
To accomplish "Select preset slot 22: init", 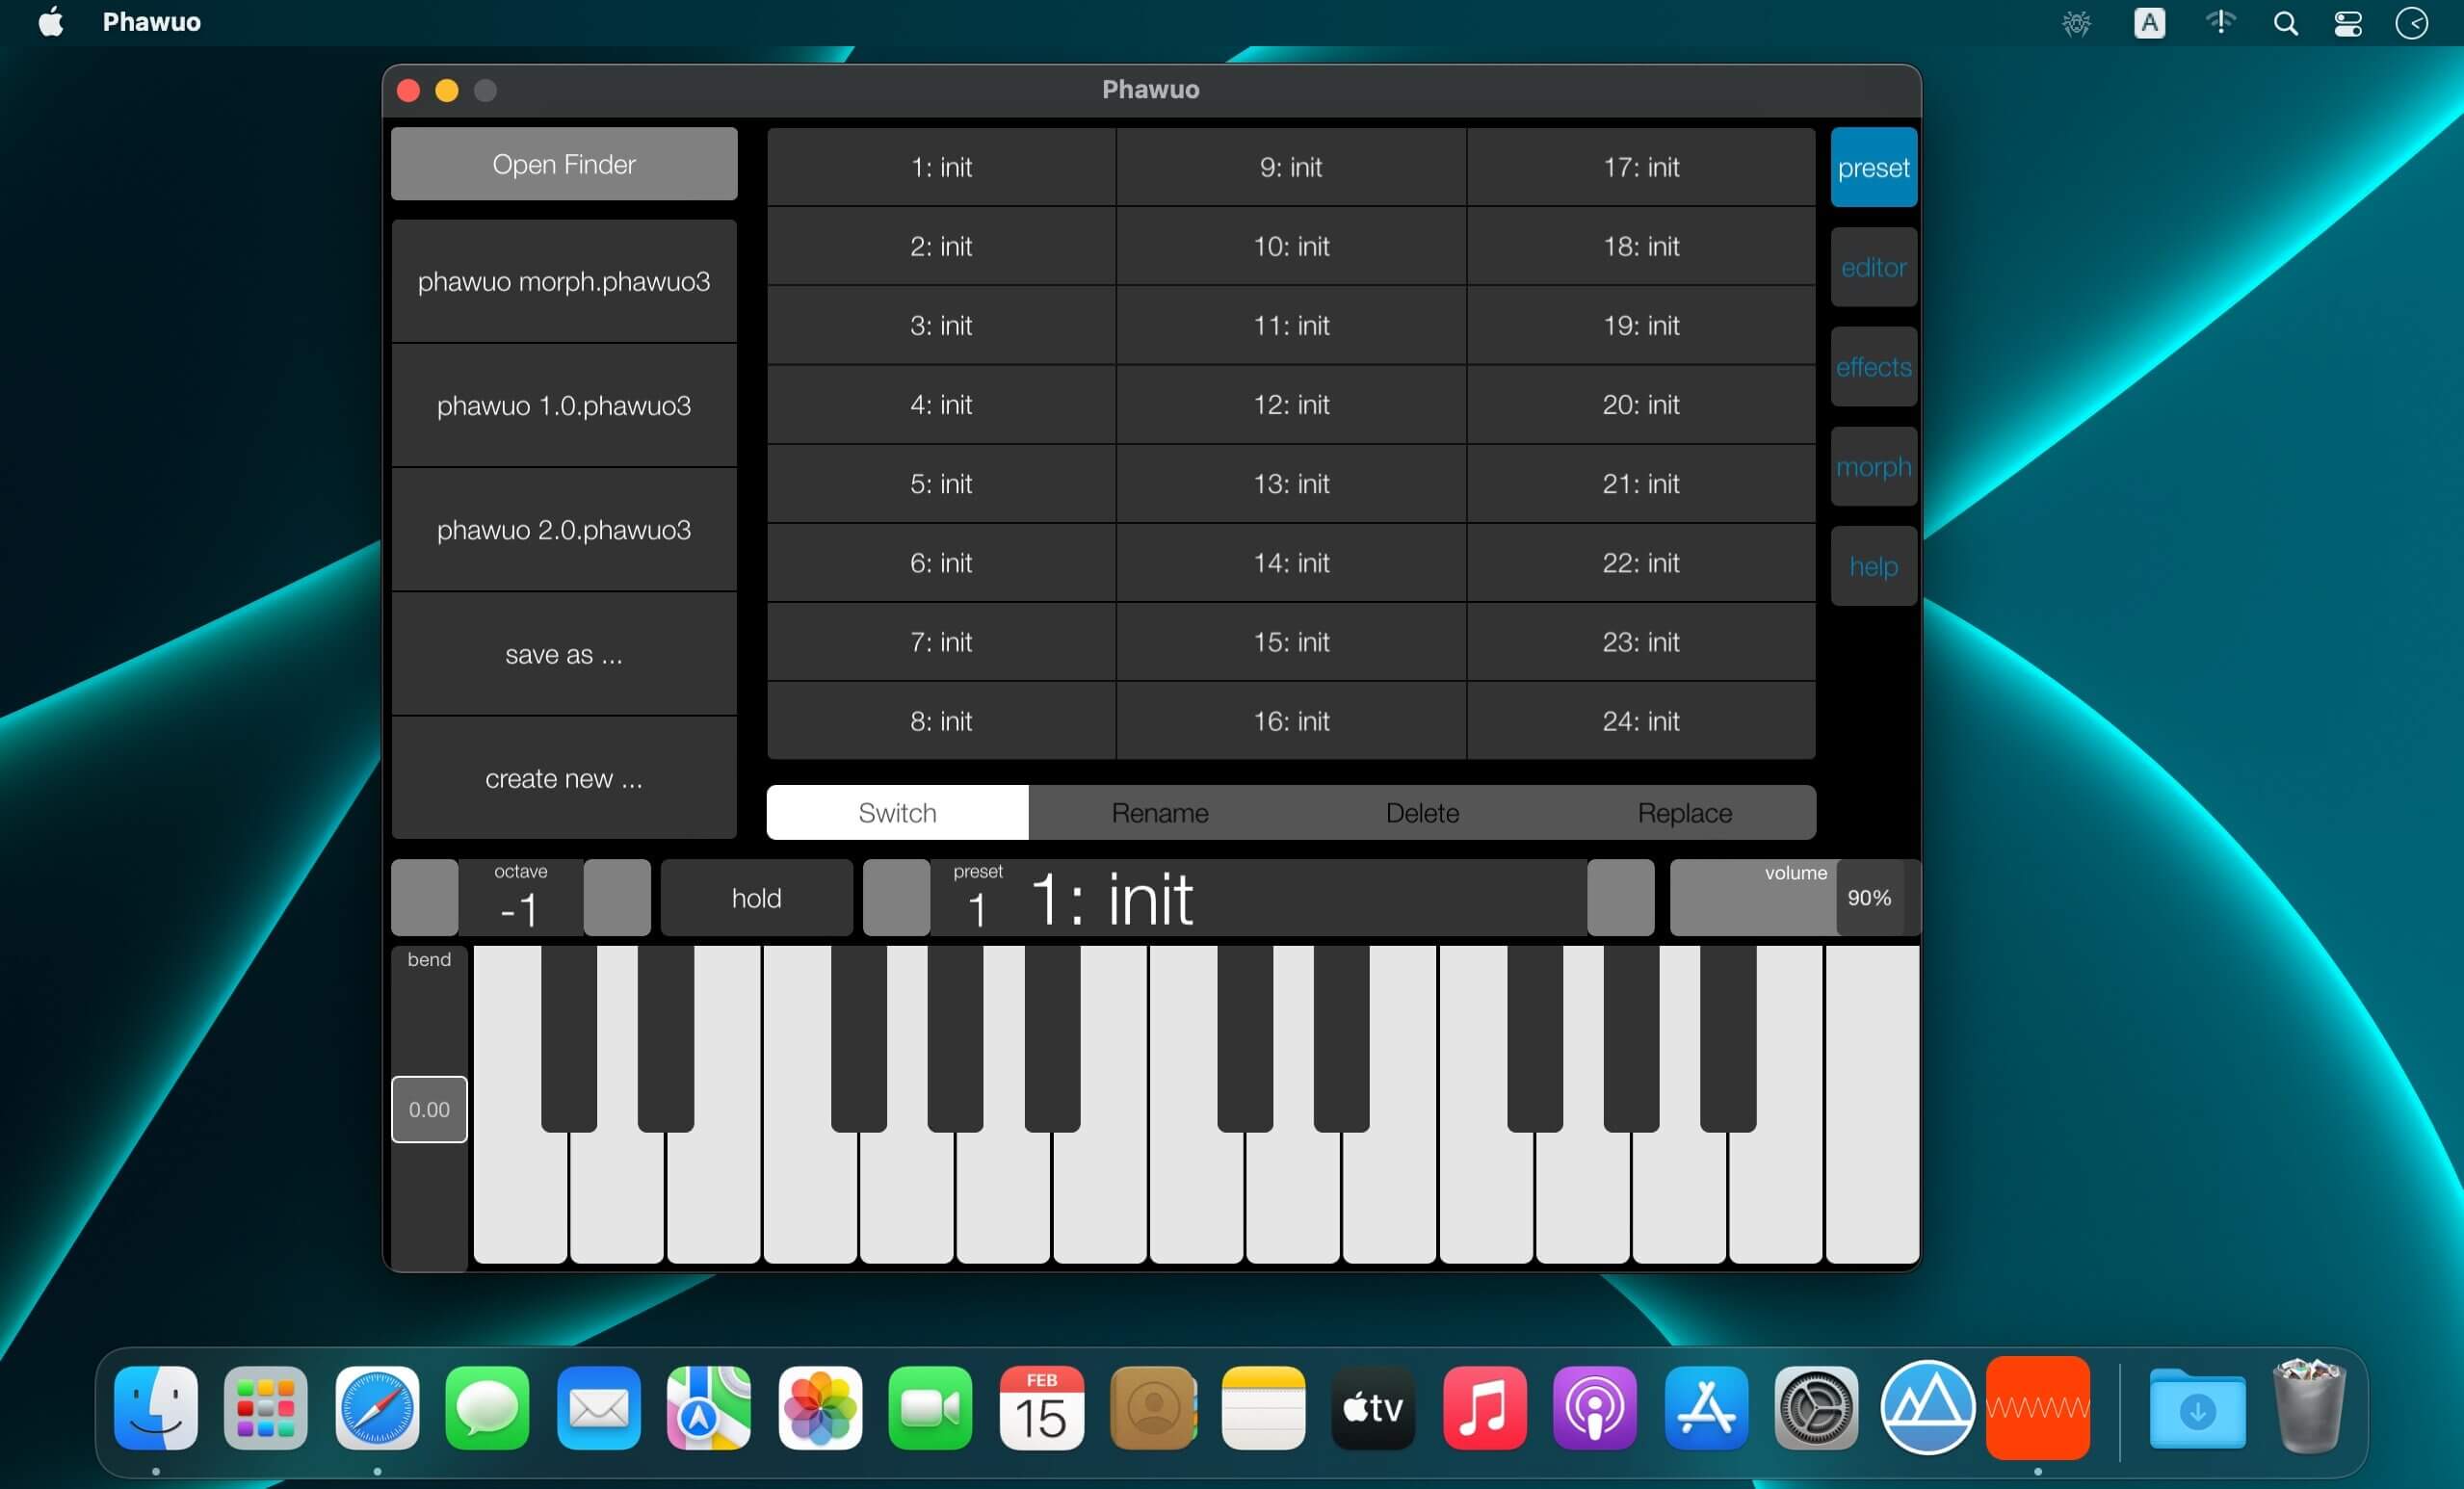I will click(1641, 562).
